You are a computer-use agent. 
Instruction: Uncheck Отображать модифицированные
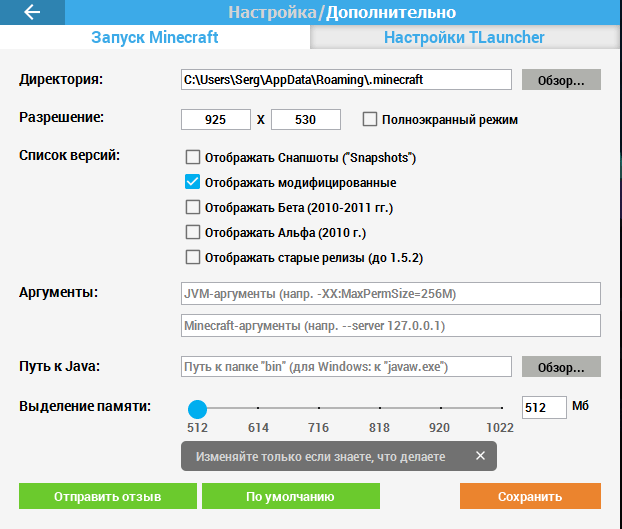pos(193,182)
